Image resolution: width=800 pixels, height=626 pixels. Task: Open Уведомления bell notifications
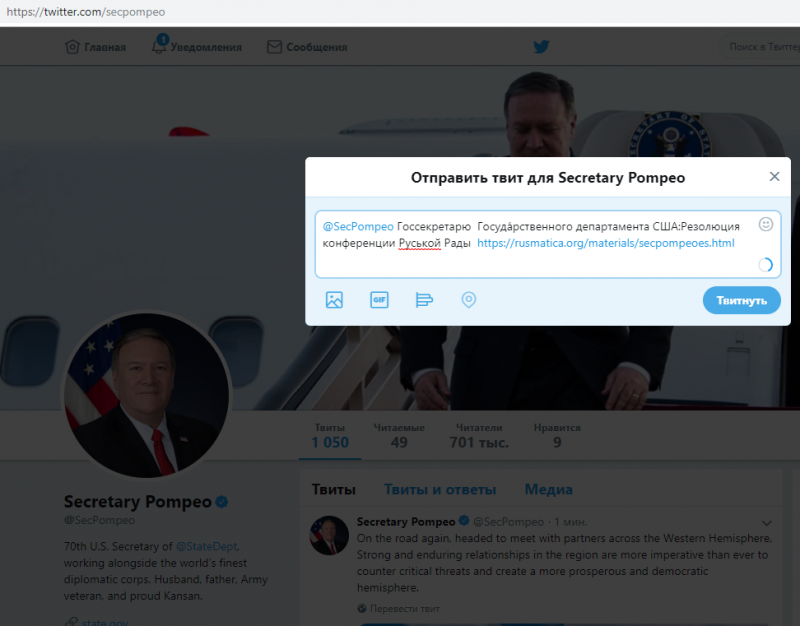click(197, 47)
